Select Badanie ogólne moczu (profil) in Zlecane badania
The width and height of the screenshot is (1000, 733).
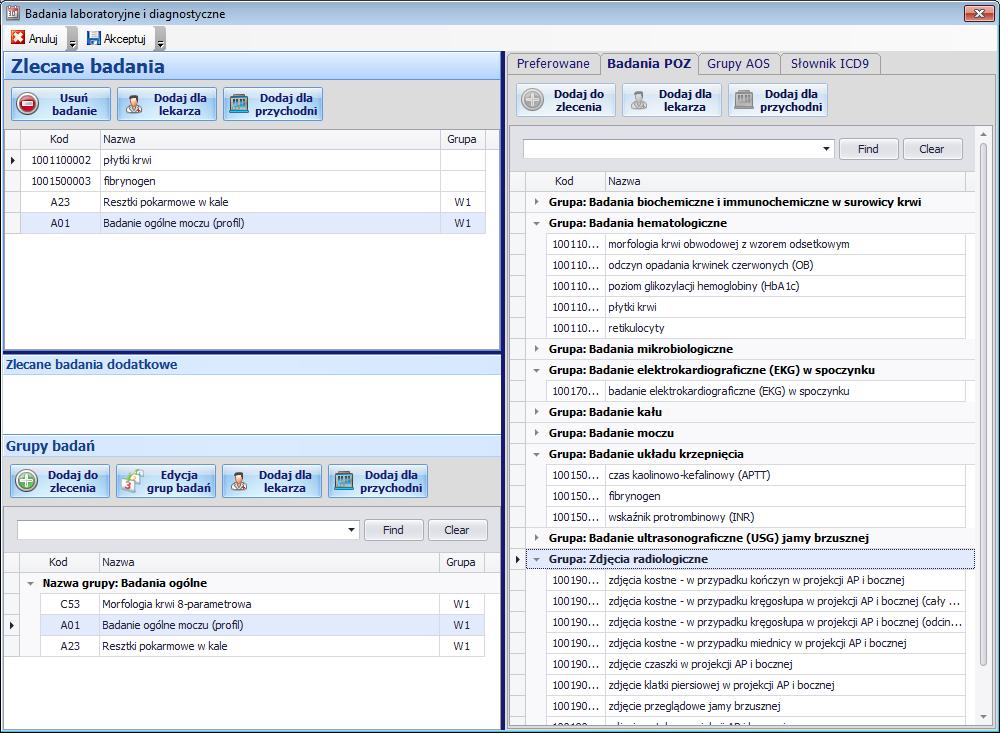point(253,223)
